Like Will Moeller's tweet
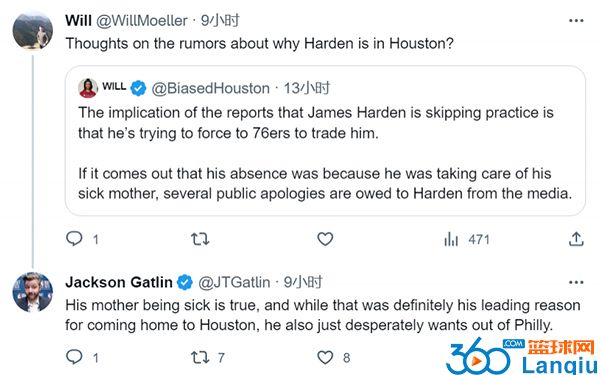The width and height of the screenshot is (600, 375). point(325,239)
